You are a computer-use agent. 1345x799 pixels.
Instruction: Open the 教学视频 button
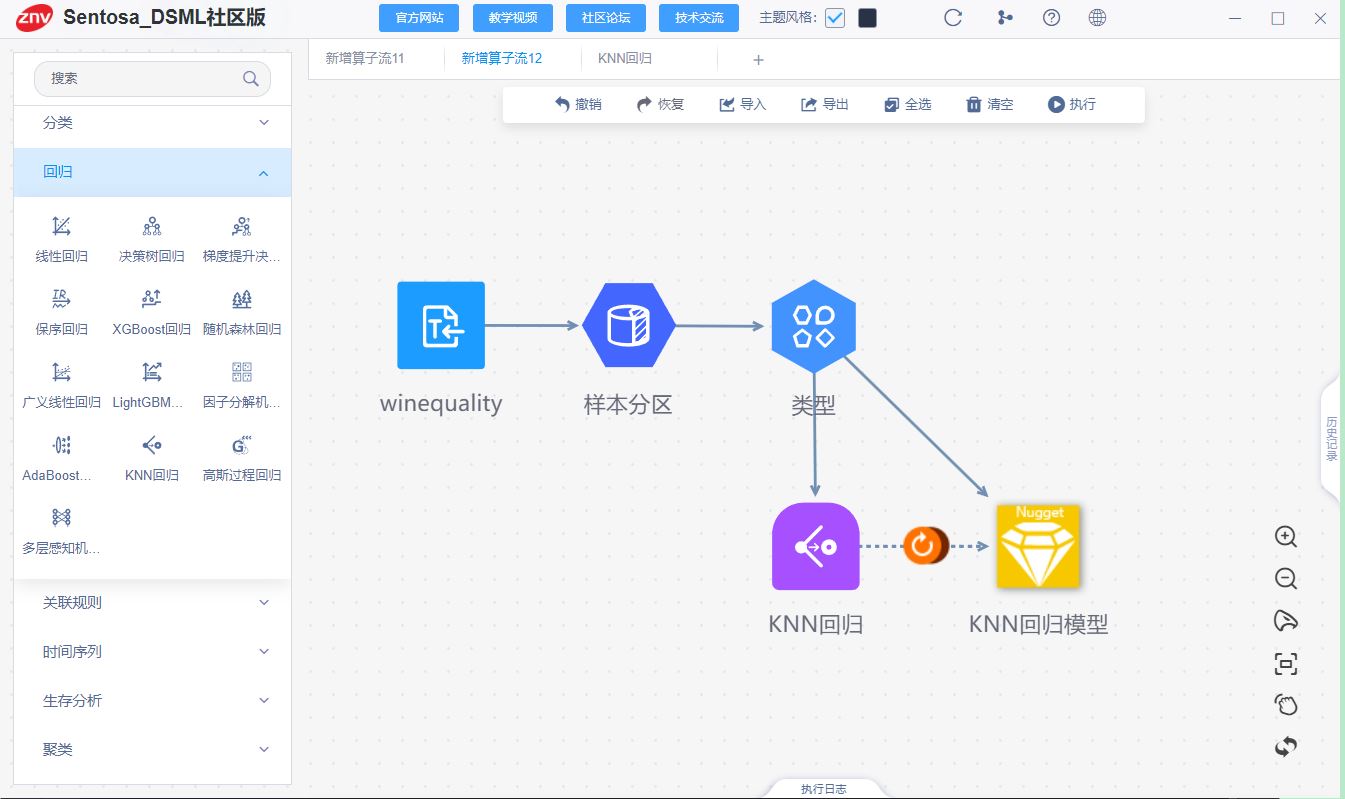(512, 18)
